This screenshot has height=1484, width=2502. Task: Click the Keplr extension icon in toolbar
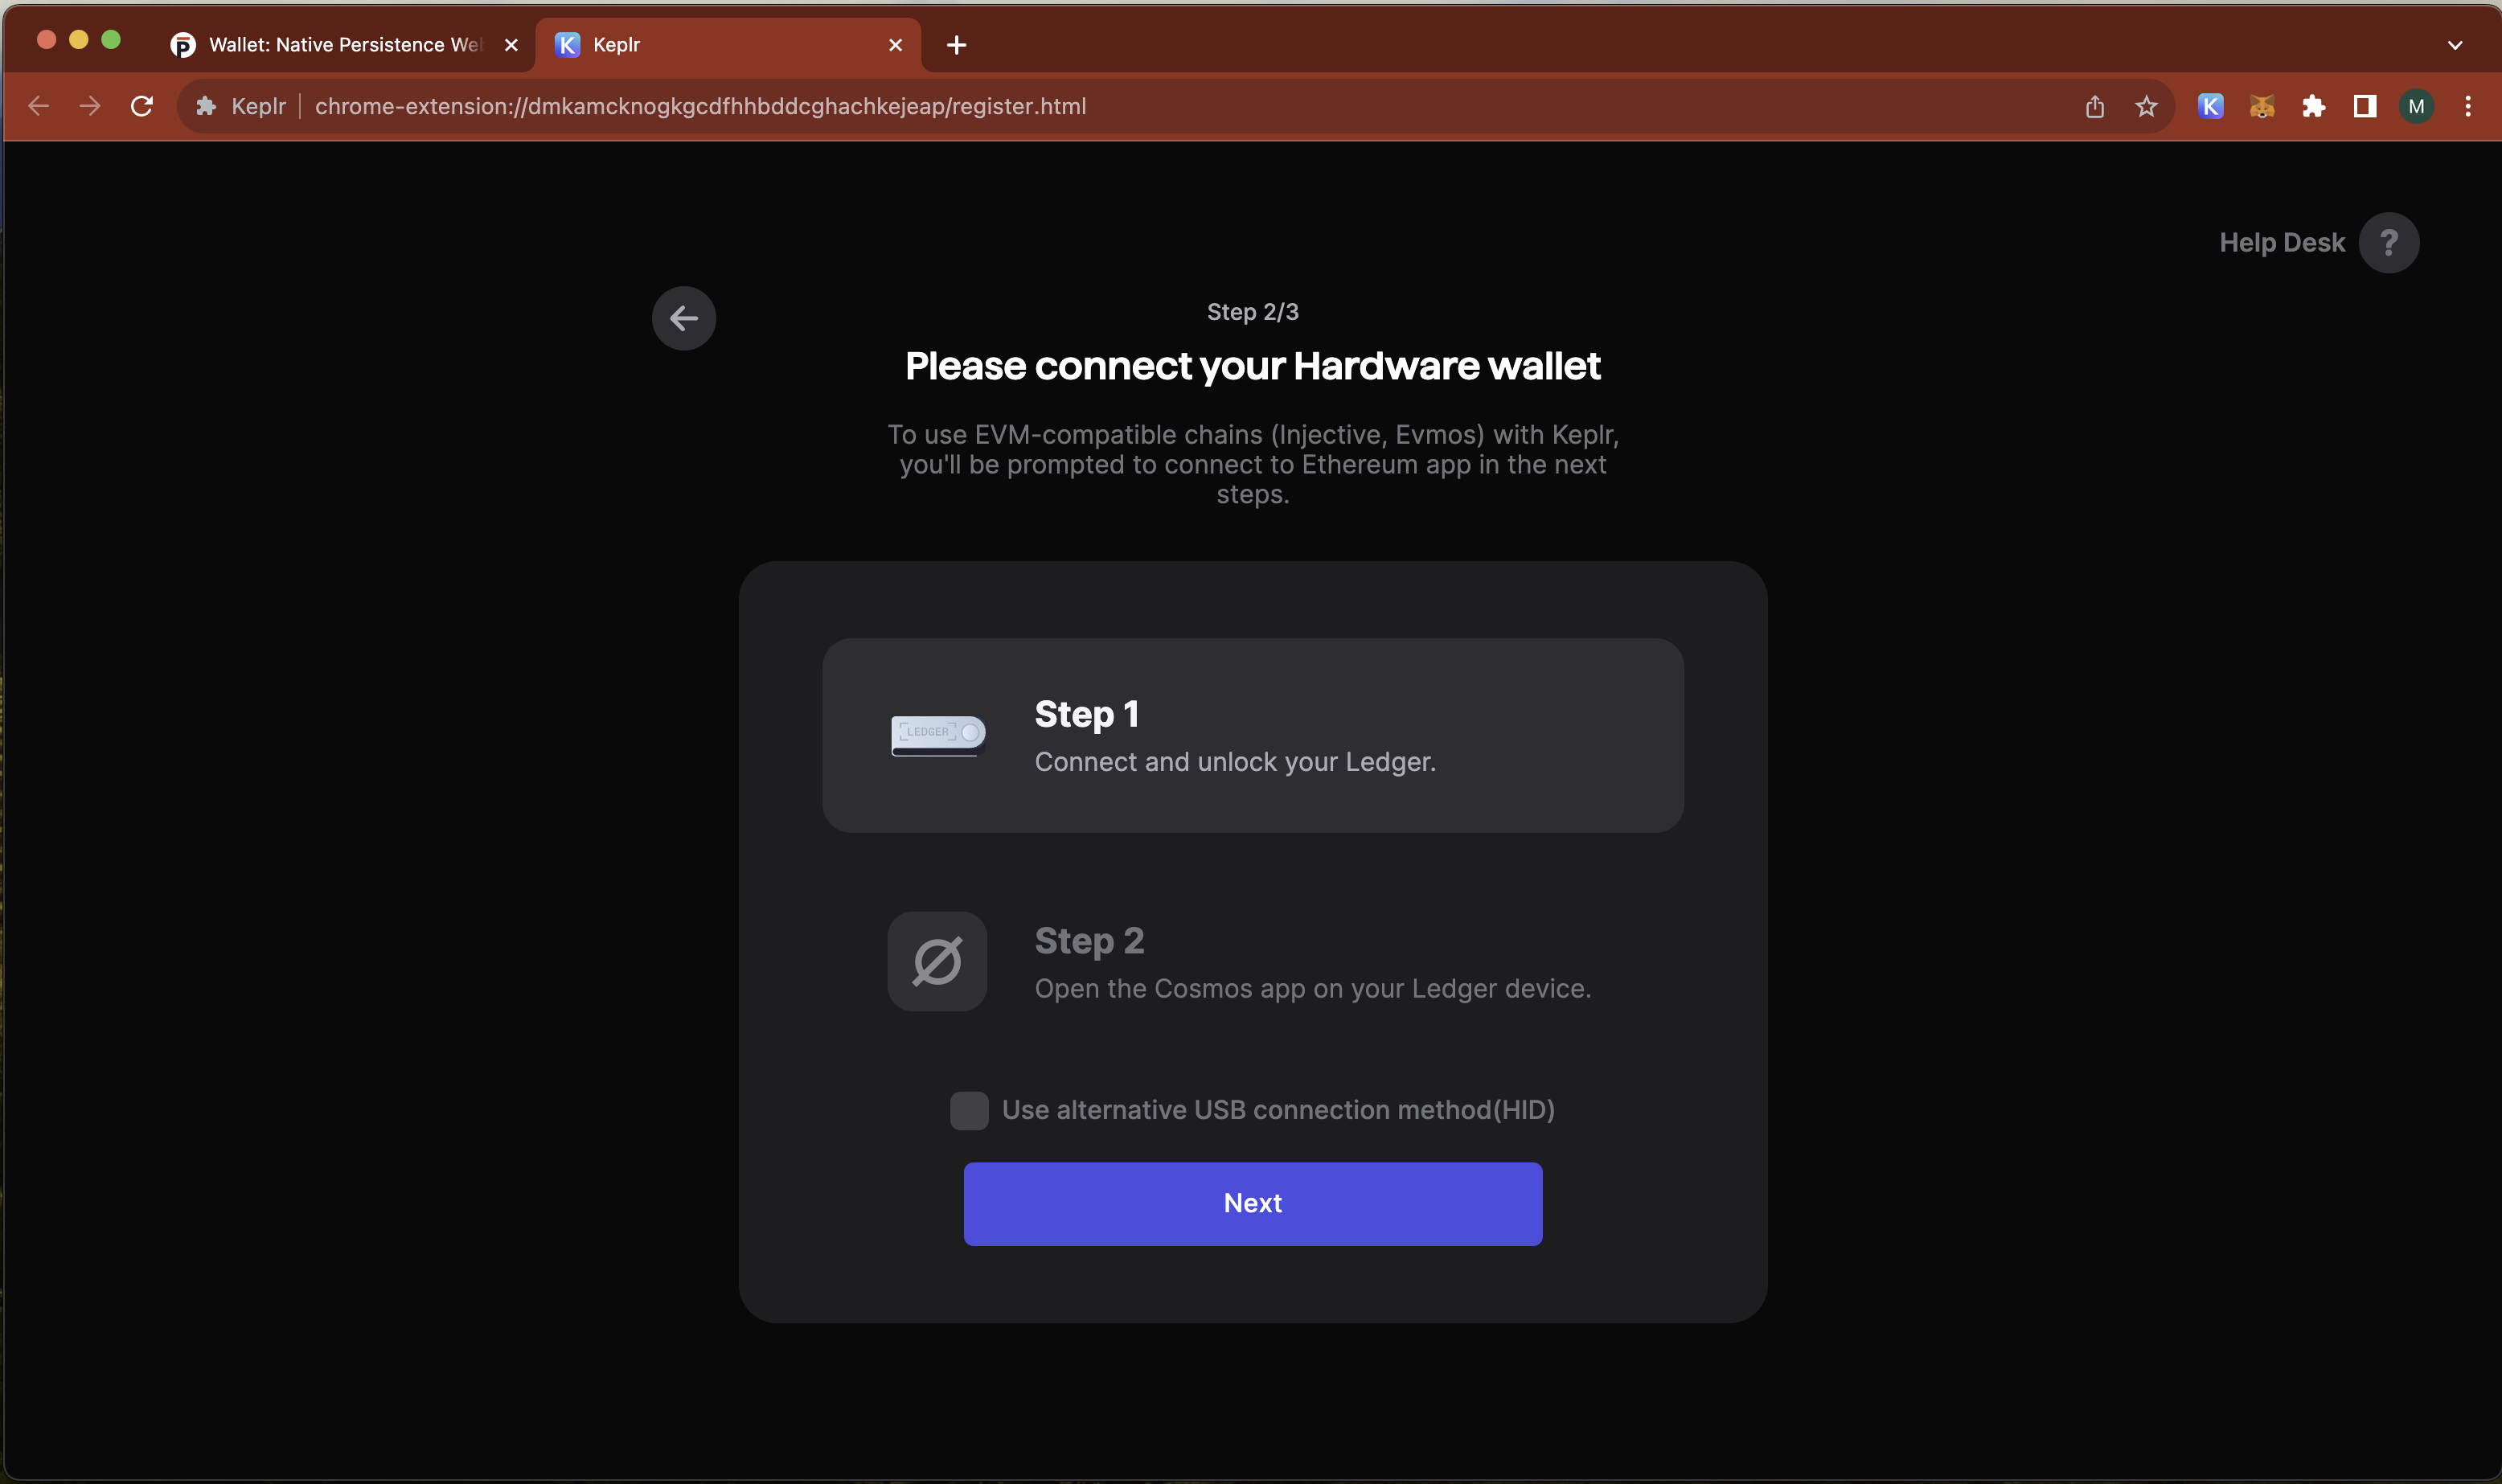pyautogui.click(x=2210, y=106)
